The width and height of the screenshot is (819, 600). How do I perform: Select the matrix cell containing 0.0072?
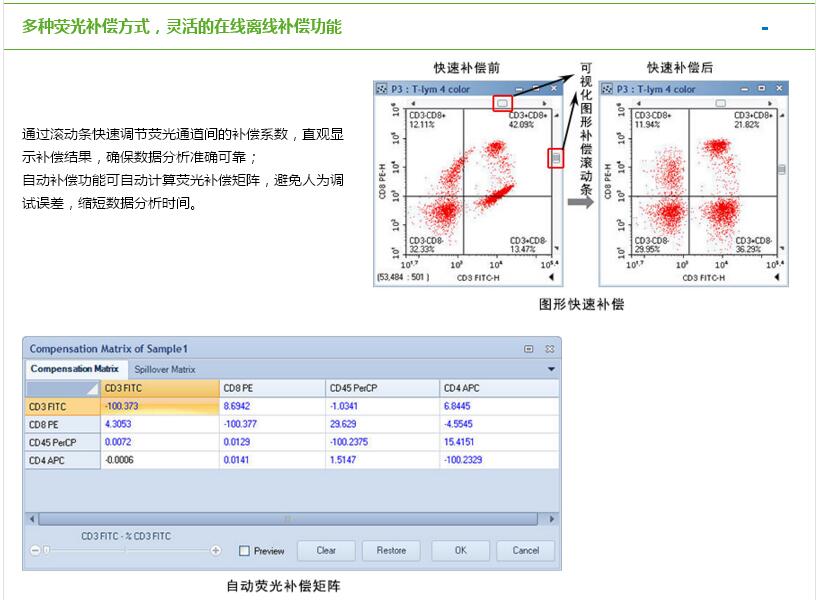point(160,442)
